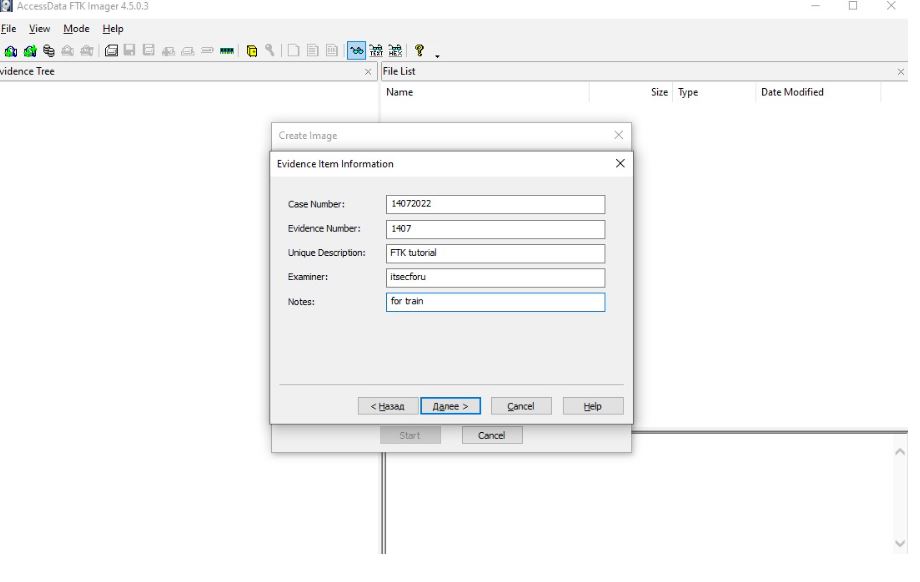This screenshot has width=920, height=582.
Task: Switch viewer to Text mode icon
Action: [376, 50]
